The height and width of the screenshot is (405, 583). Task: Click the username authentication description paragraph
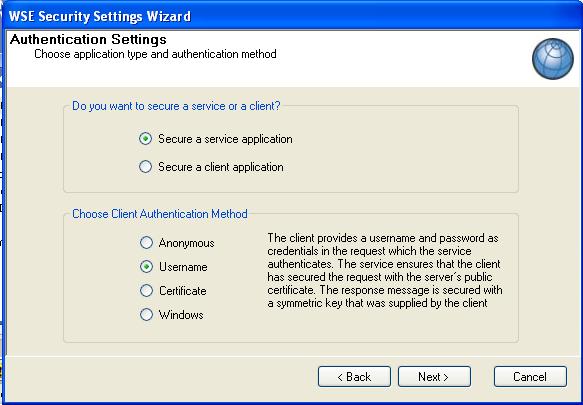coord(385,270)
